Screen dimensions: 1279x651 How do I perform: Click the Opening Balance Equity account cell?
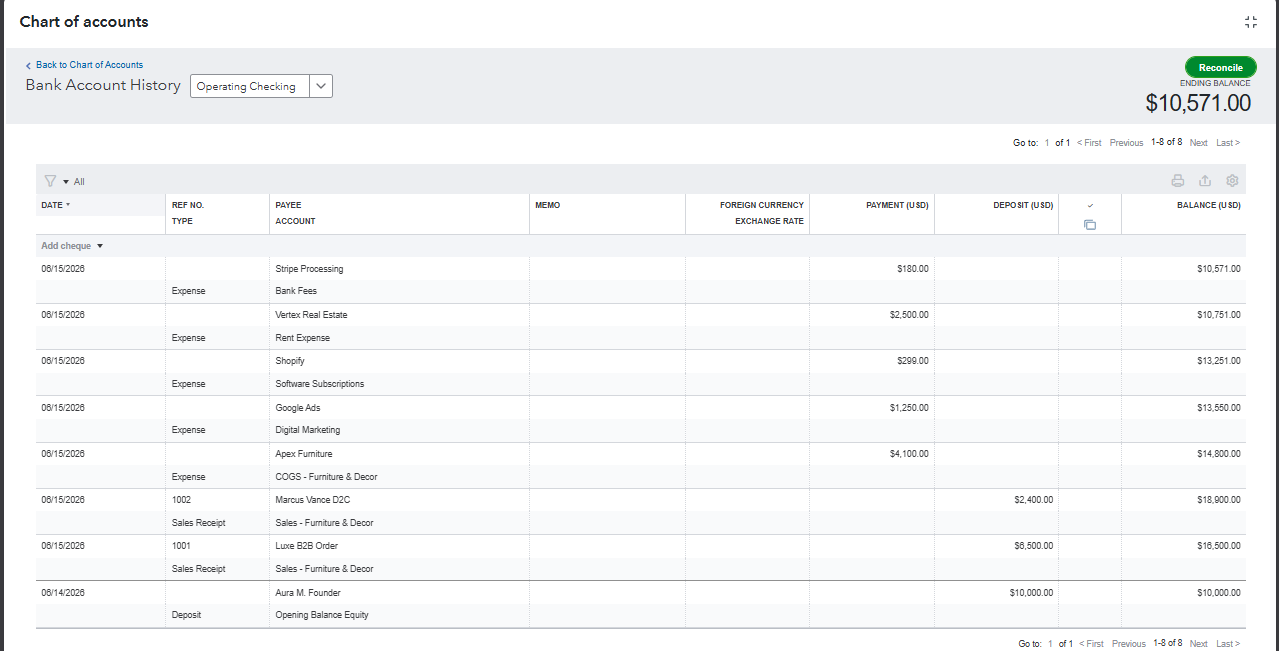[x=322, y=615]
